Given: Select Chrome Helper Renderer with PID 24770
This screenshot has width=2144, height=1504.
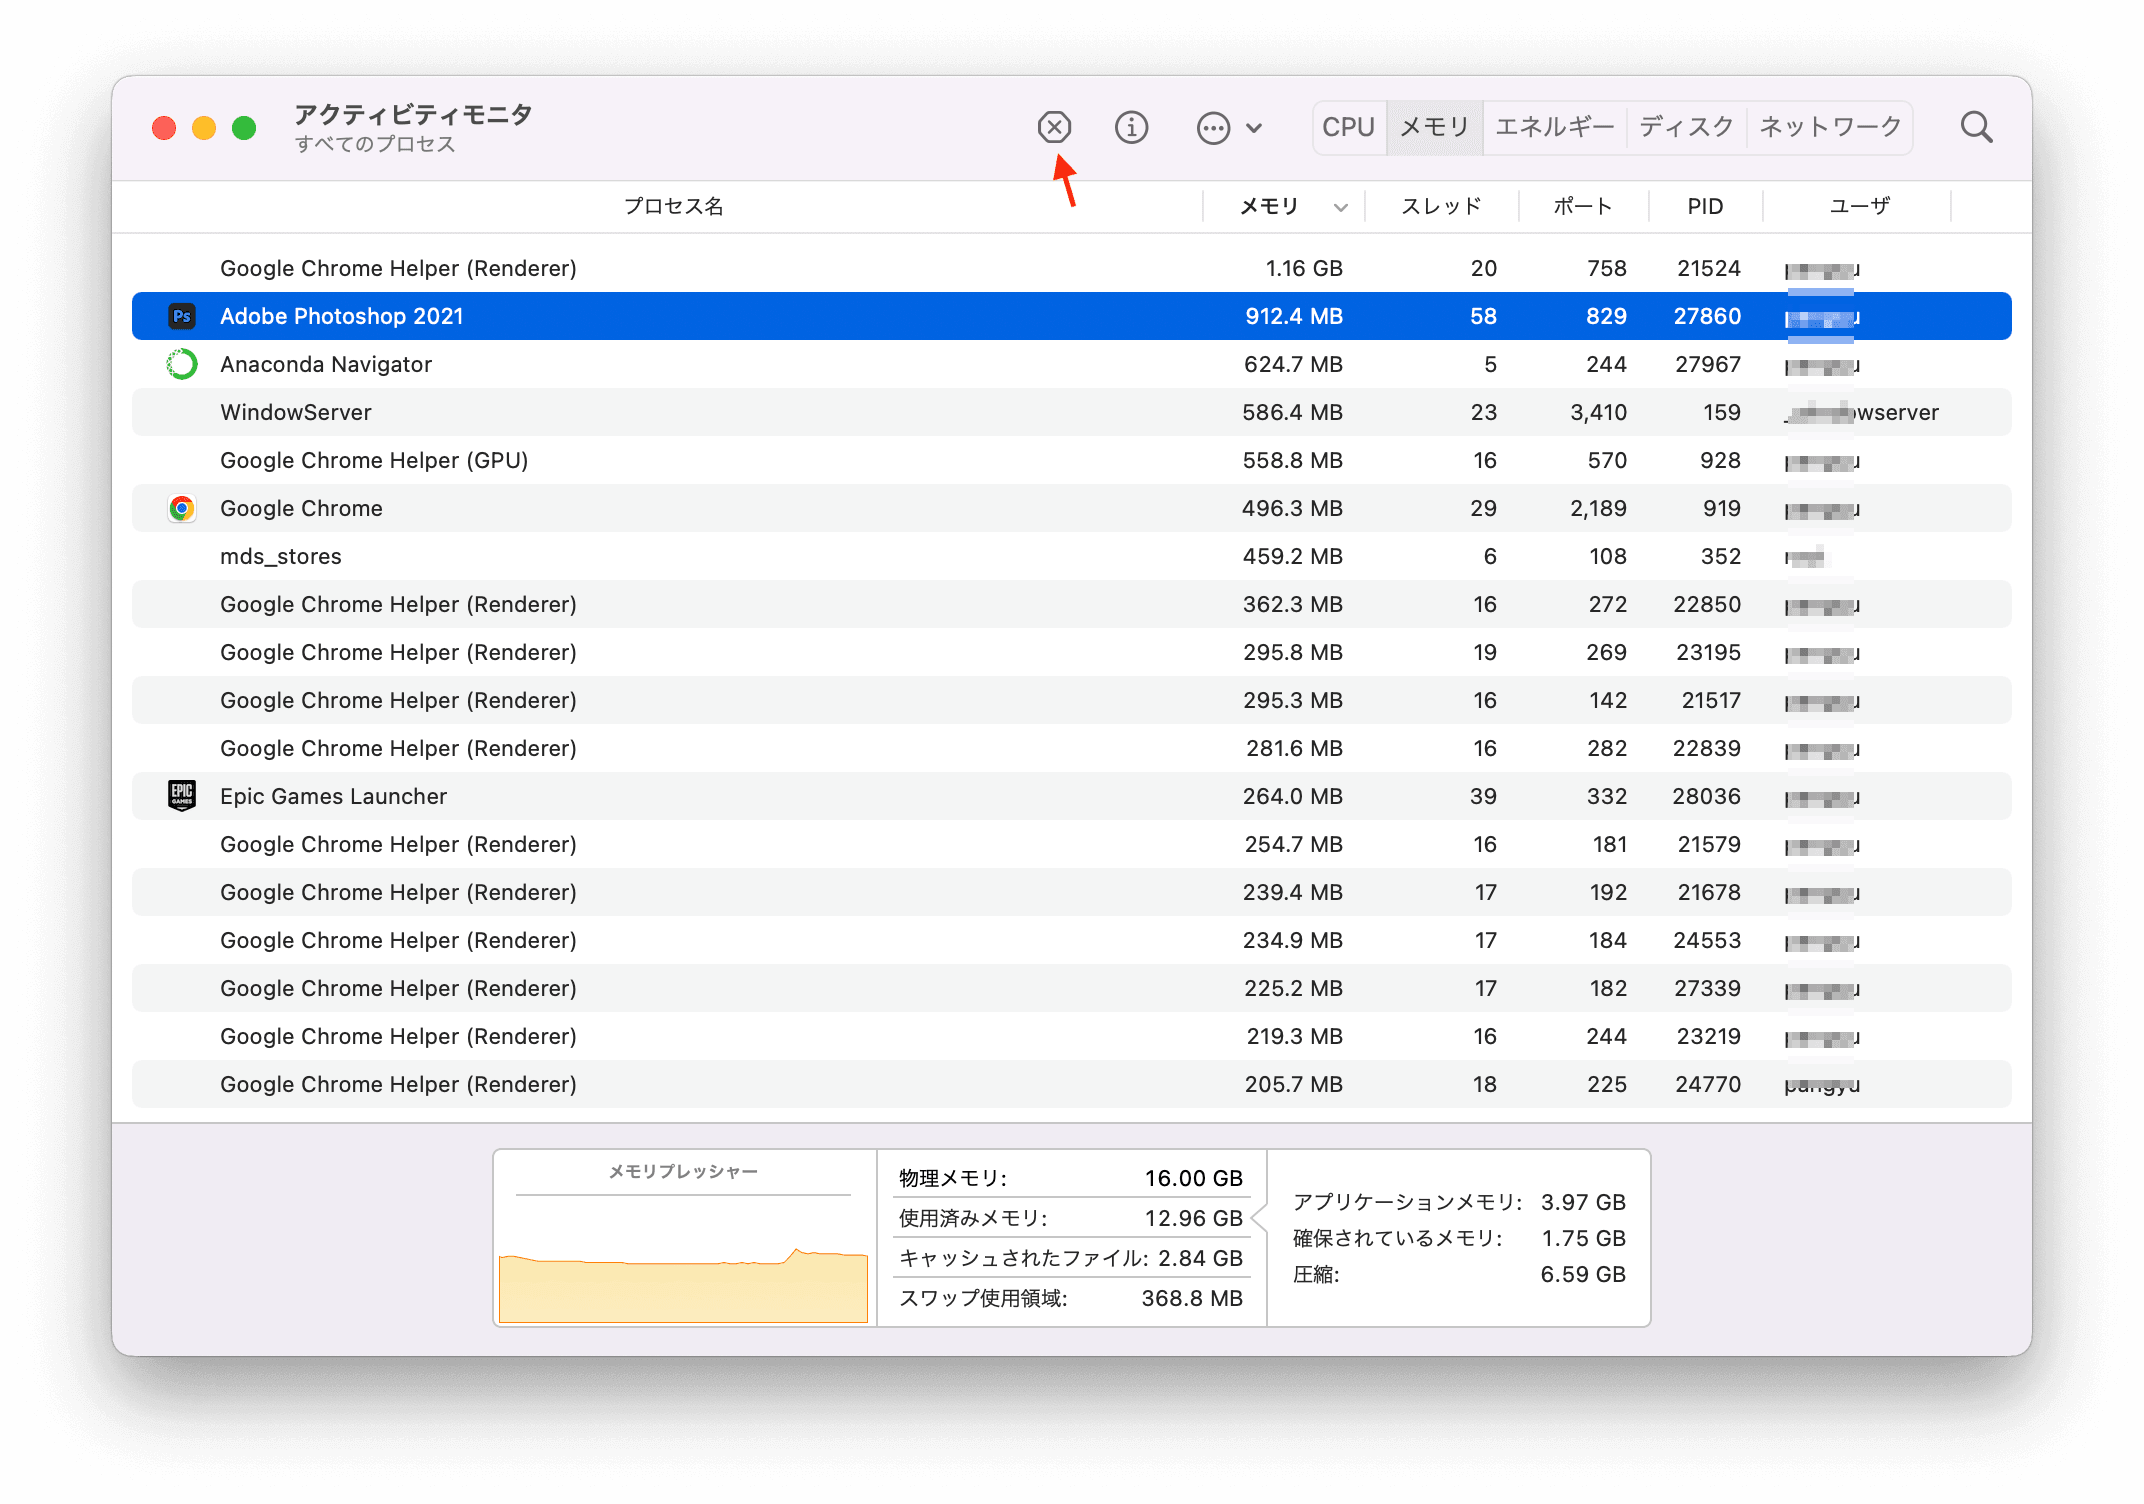Looking at the screenshot, I should (x=1072, y=1084).
